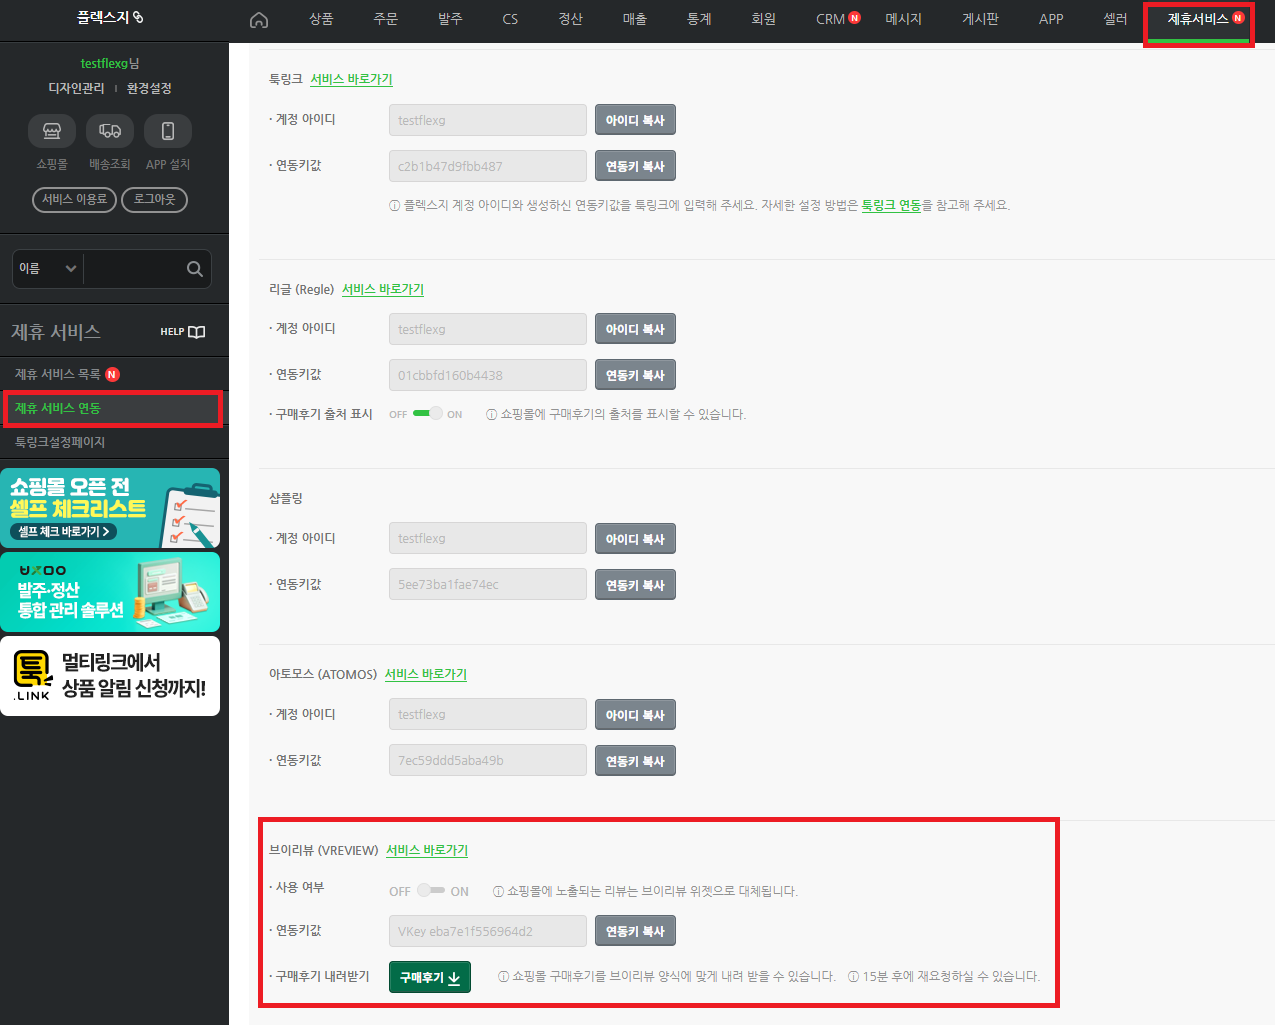
Task: Open the 발주·정산 통합 관리 솔루션 banner
Action: (110, 592)
